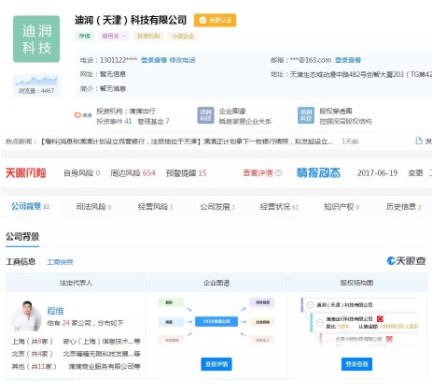Viewport: 447px width, 384px height.
Task: Click the blue center node in enterprise graph
Action: [216, 322]
